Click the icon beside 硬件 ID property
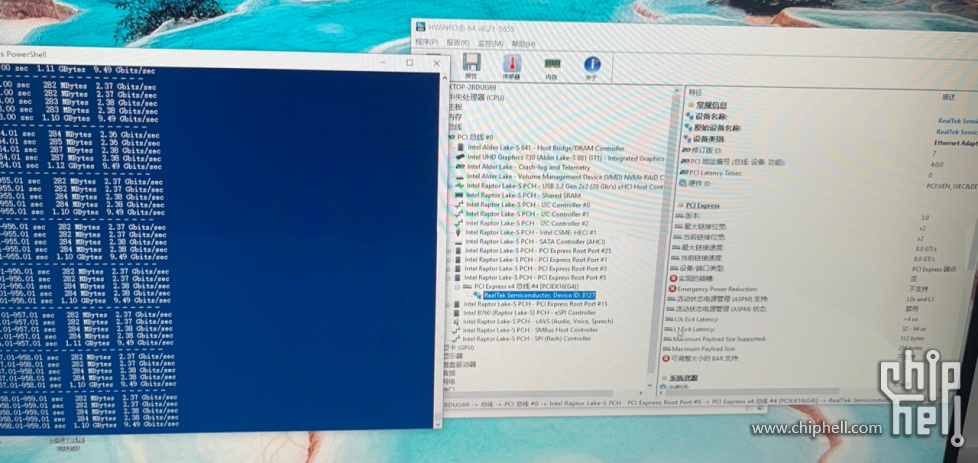 pos(684,183)
